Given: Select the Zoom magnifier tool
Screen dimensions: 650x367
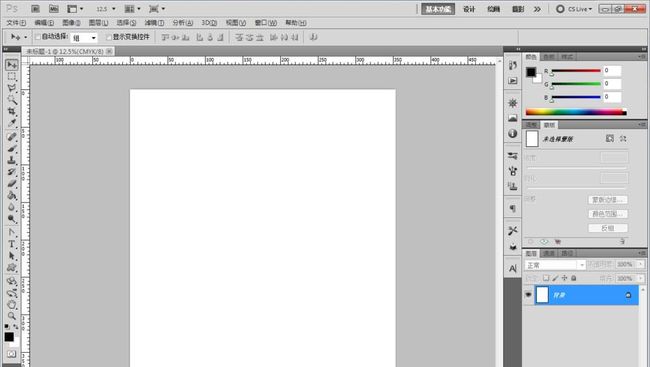Looking at the screenshot, I should 12,316.
